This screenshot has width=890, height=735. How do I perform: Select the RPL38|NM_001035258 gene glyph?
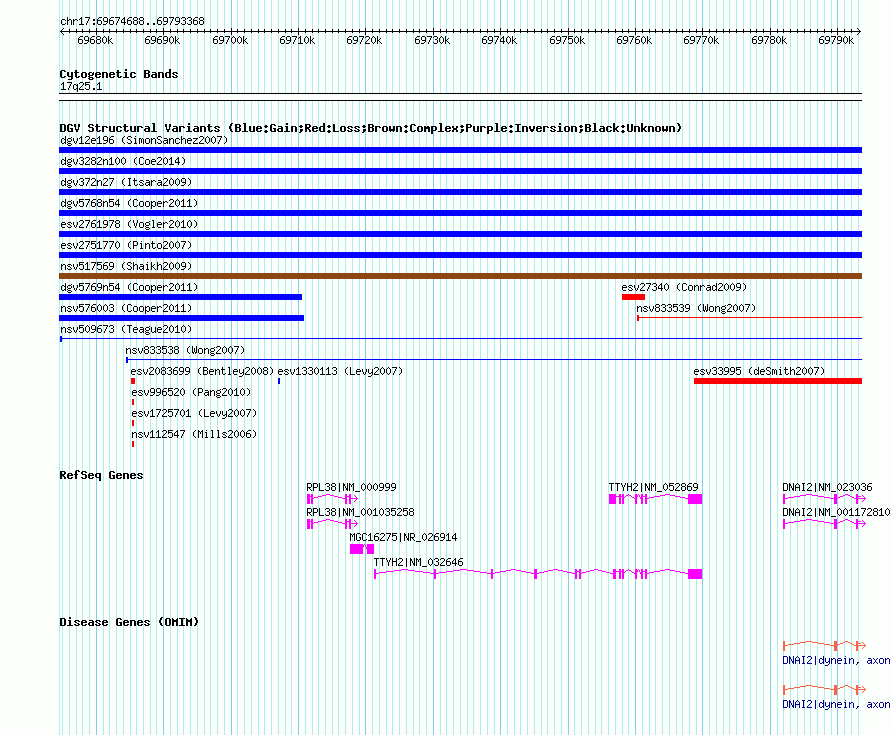pos(332,524)
